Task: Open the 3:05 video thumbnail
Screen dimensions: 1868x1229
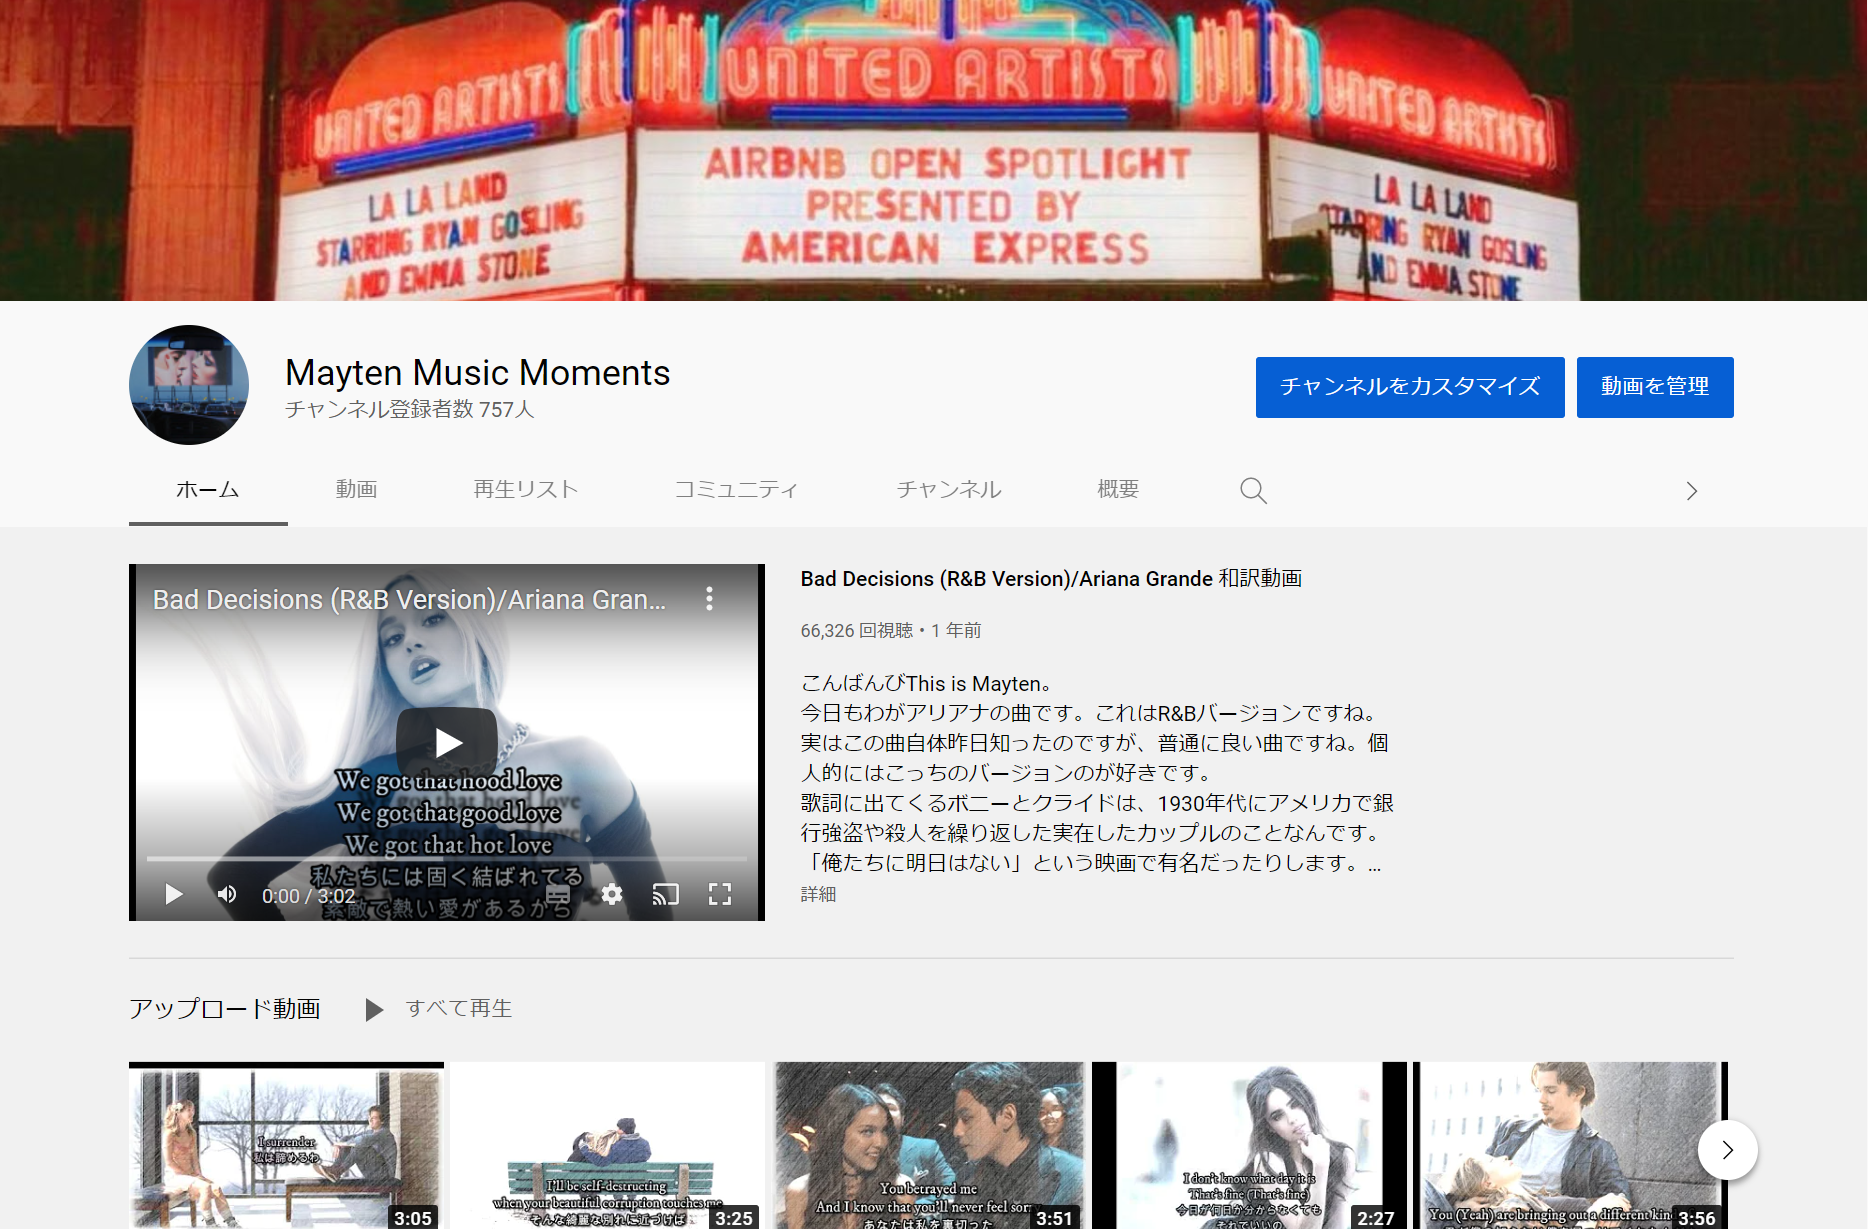Action: tap(286, 1146)
